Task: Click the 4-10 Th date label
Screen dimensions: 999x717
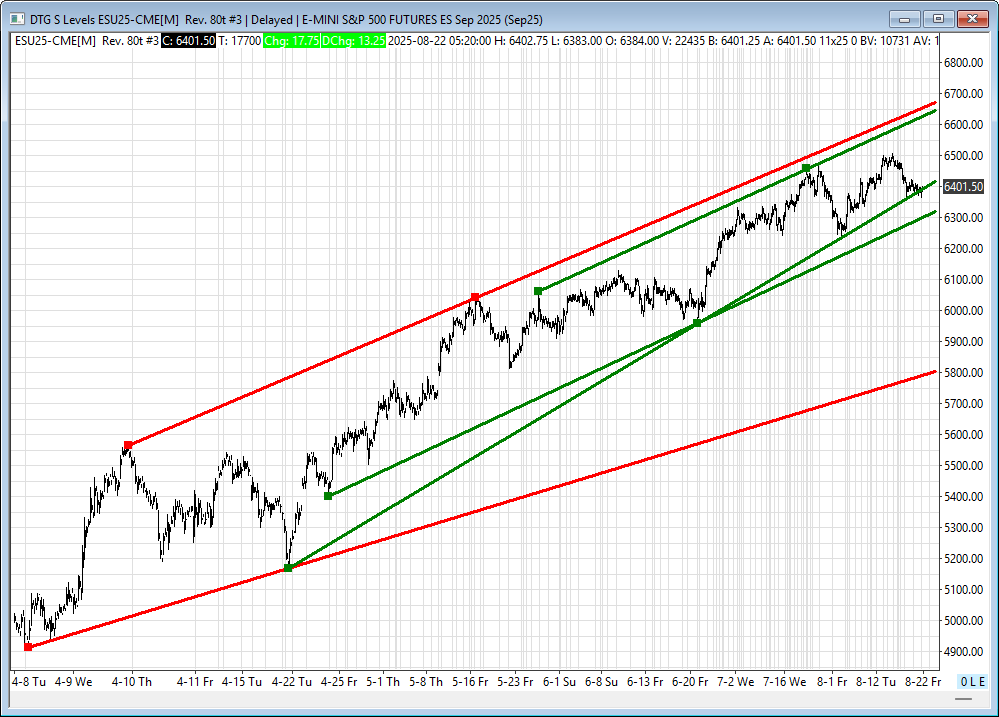Action: pos(132,681)
